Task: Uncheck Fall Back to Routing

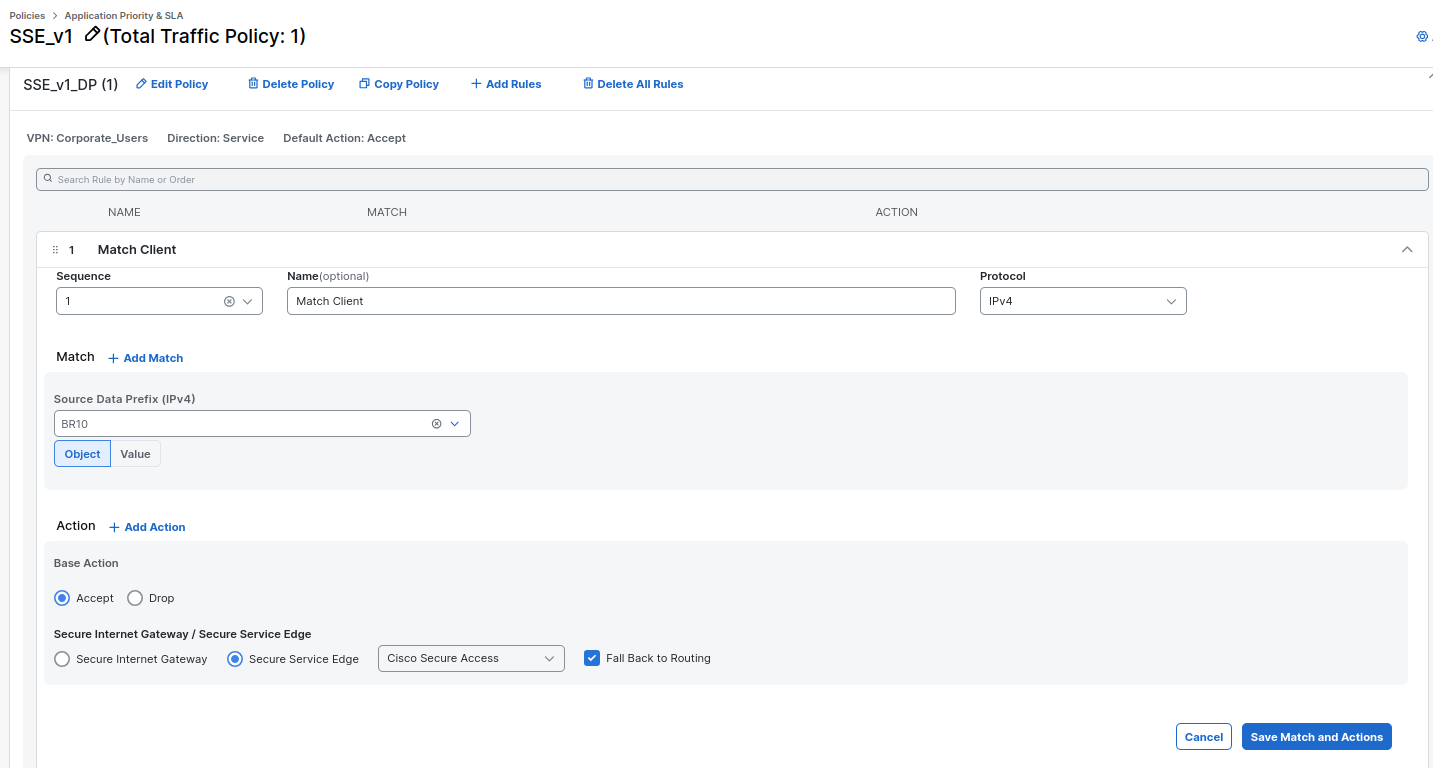Action: 592,658
